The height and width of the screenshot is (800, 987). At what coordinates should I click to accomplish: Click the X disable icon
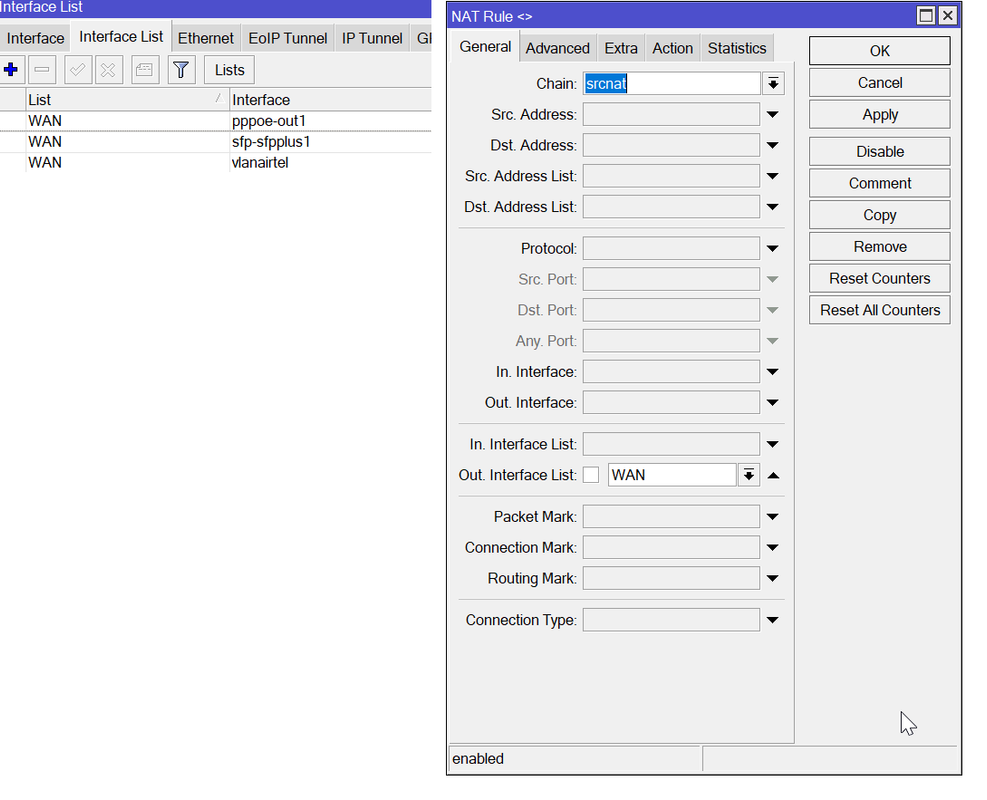pyautogui.click(x=109, y=70)
